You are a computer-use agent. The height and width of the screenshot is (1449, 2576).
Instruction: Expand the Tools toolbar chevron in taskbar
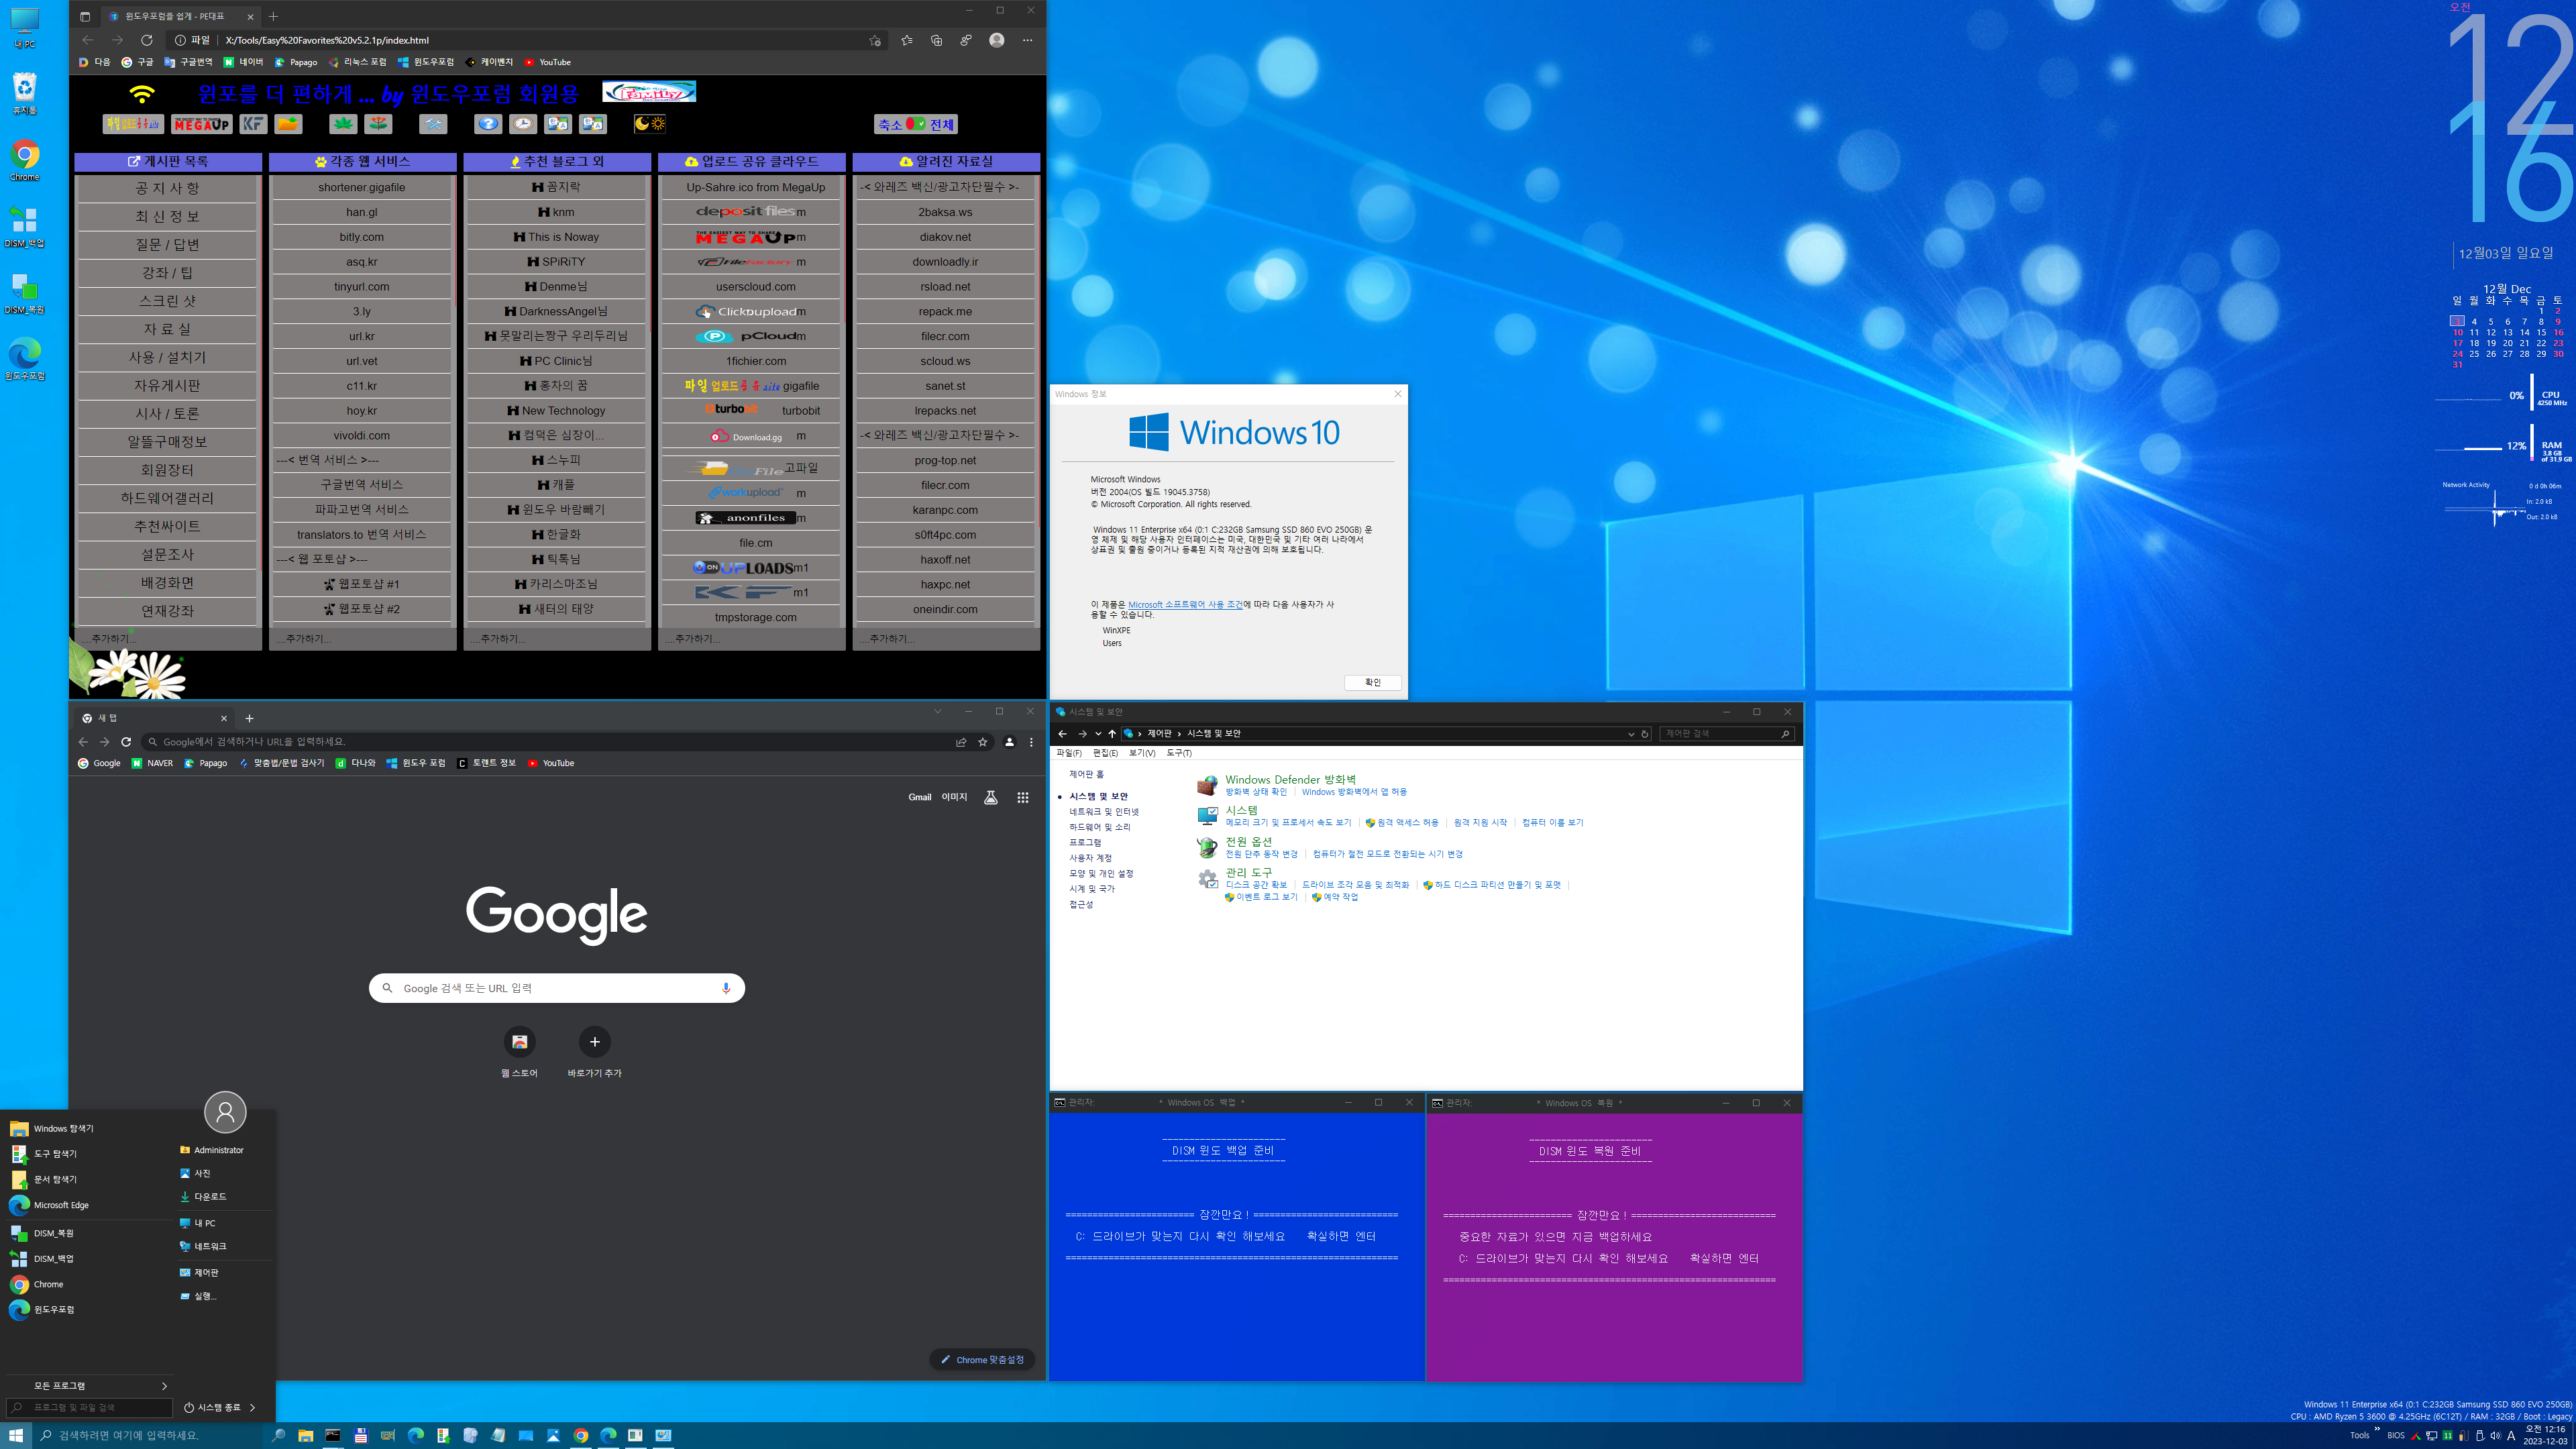pos(2377,1429)
